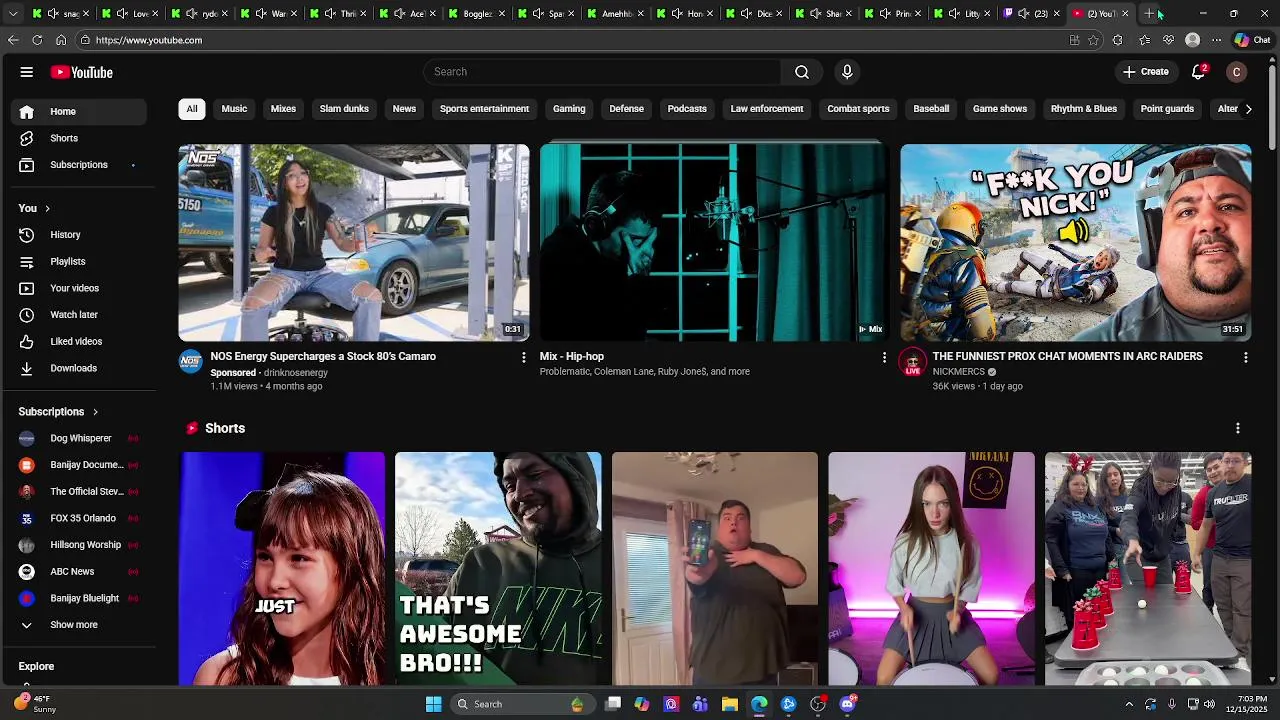The height and width of the screenshot is (720, 1280).
Task: Select the Gaming filter chip
Action: [x=569, y=109]
